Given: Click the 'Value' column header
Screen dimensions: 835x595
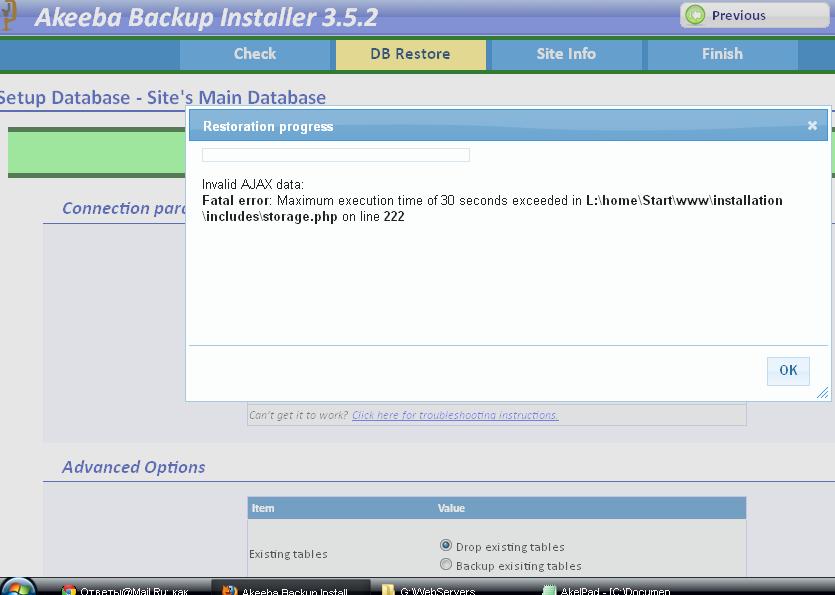Looking at the screenshot, I should click(451, 508).
